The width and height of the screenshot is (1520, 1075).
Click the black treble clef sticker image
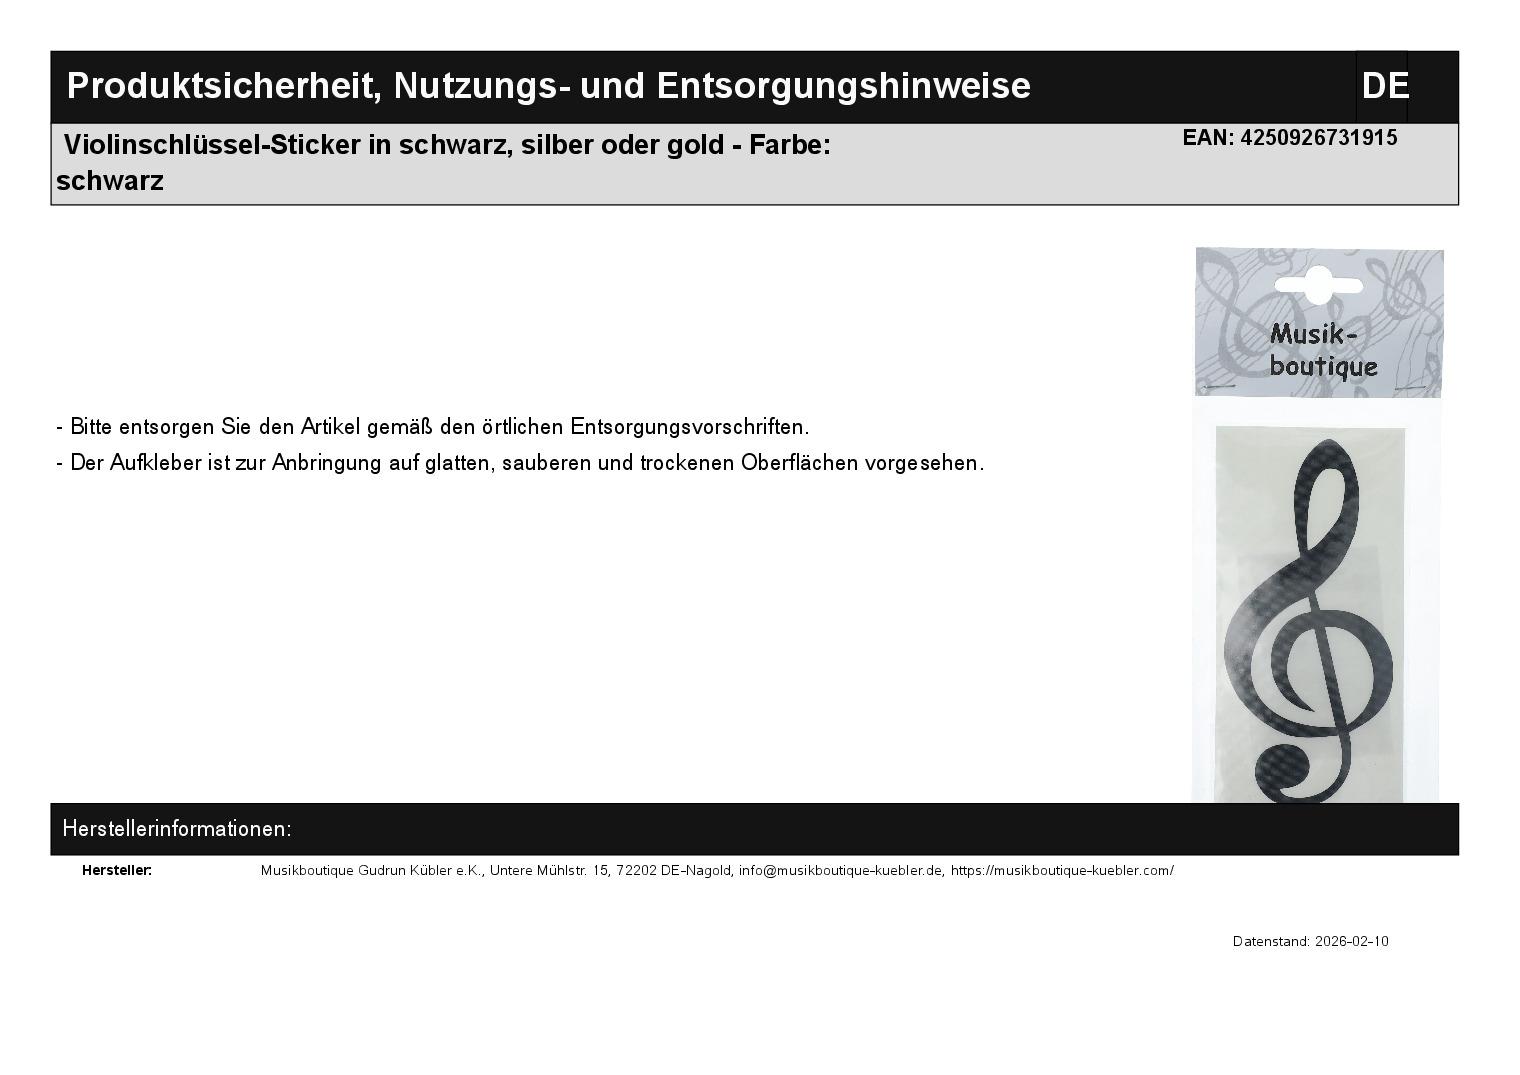(x=1308, y=620)
